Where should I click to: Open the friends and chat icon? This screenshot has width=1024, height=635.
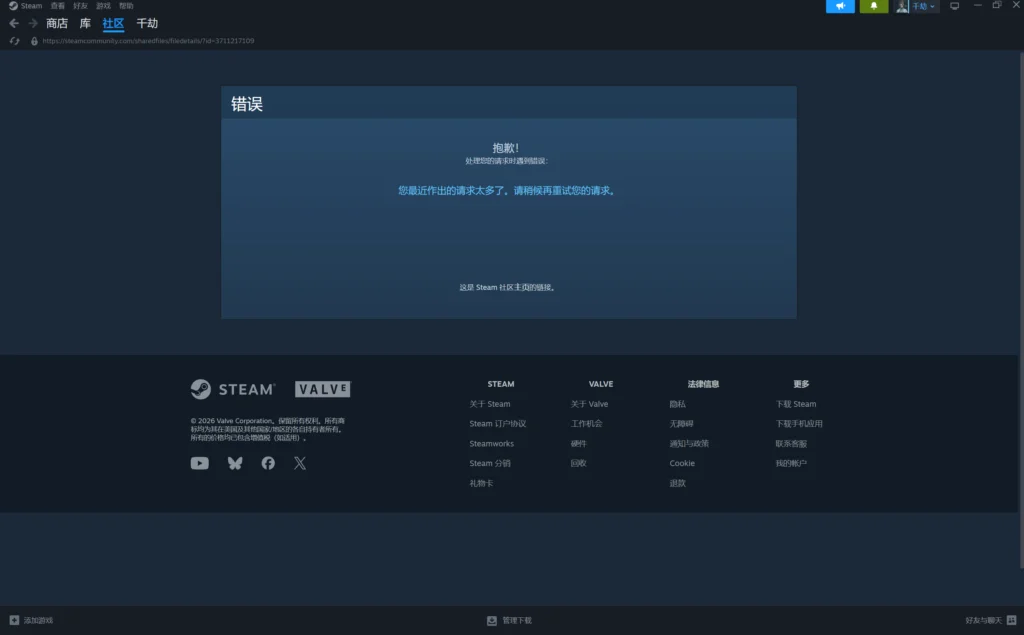click(1012, 620)
